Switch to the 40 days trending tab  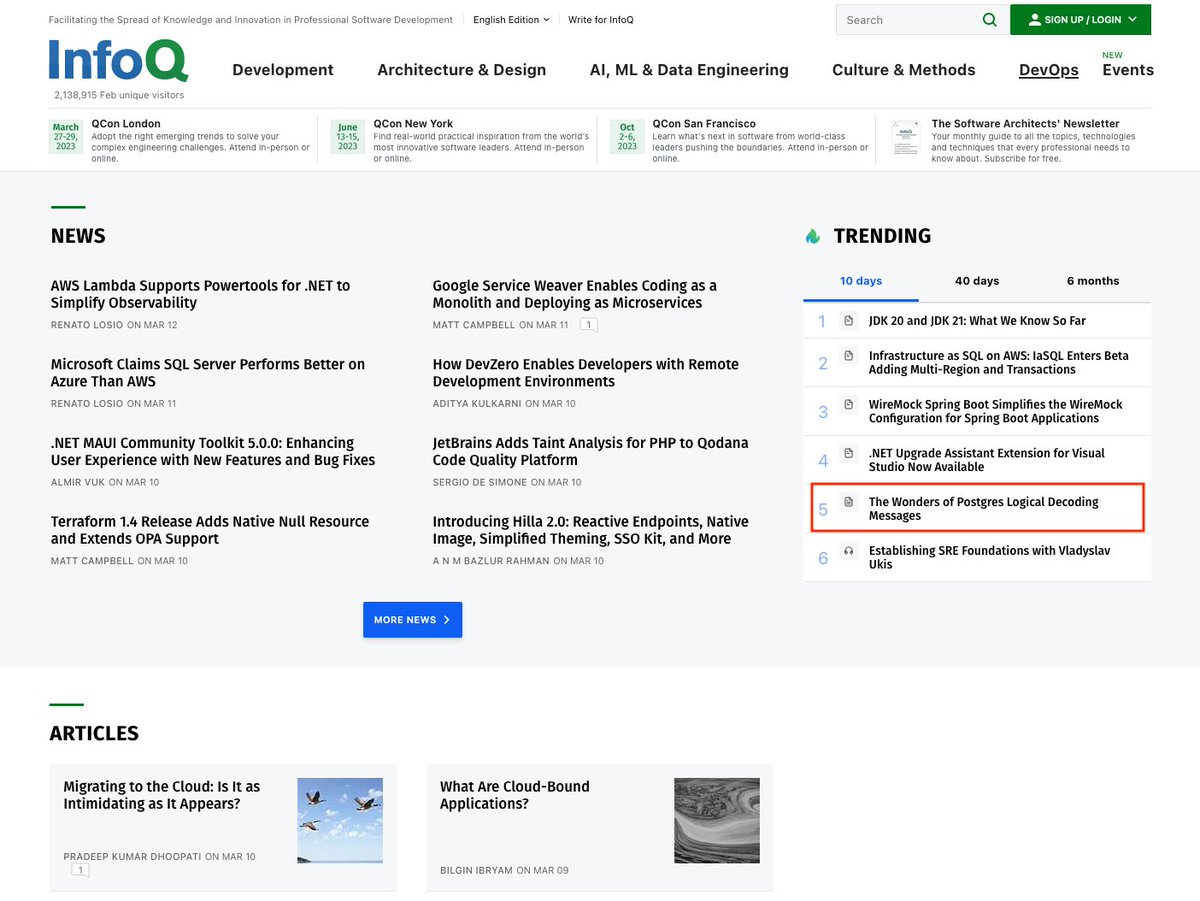click(x=976, y=281)
